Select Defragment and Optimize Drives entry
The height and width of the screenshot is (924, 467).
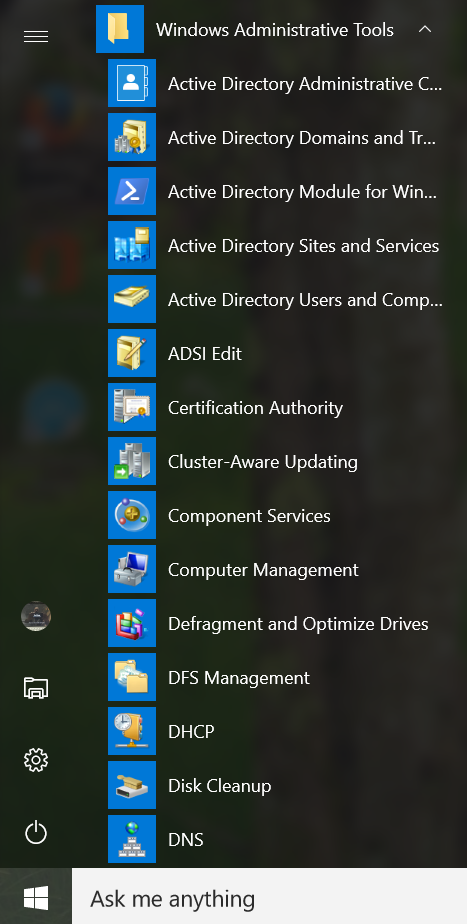[275, 623]
